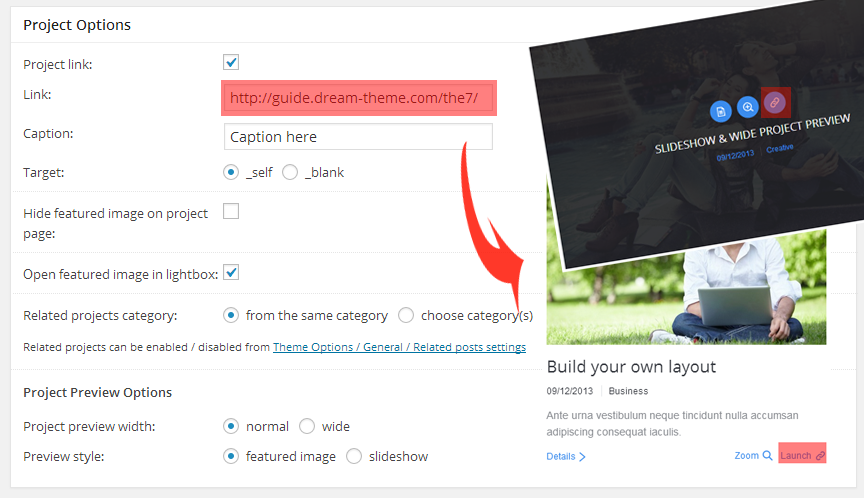Click the magnifier zoom icon on the dark preview
The width and height of the screenshot is (864, 498).
pyautogui.click(x=747, y=107)
